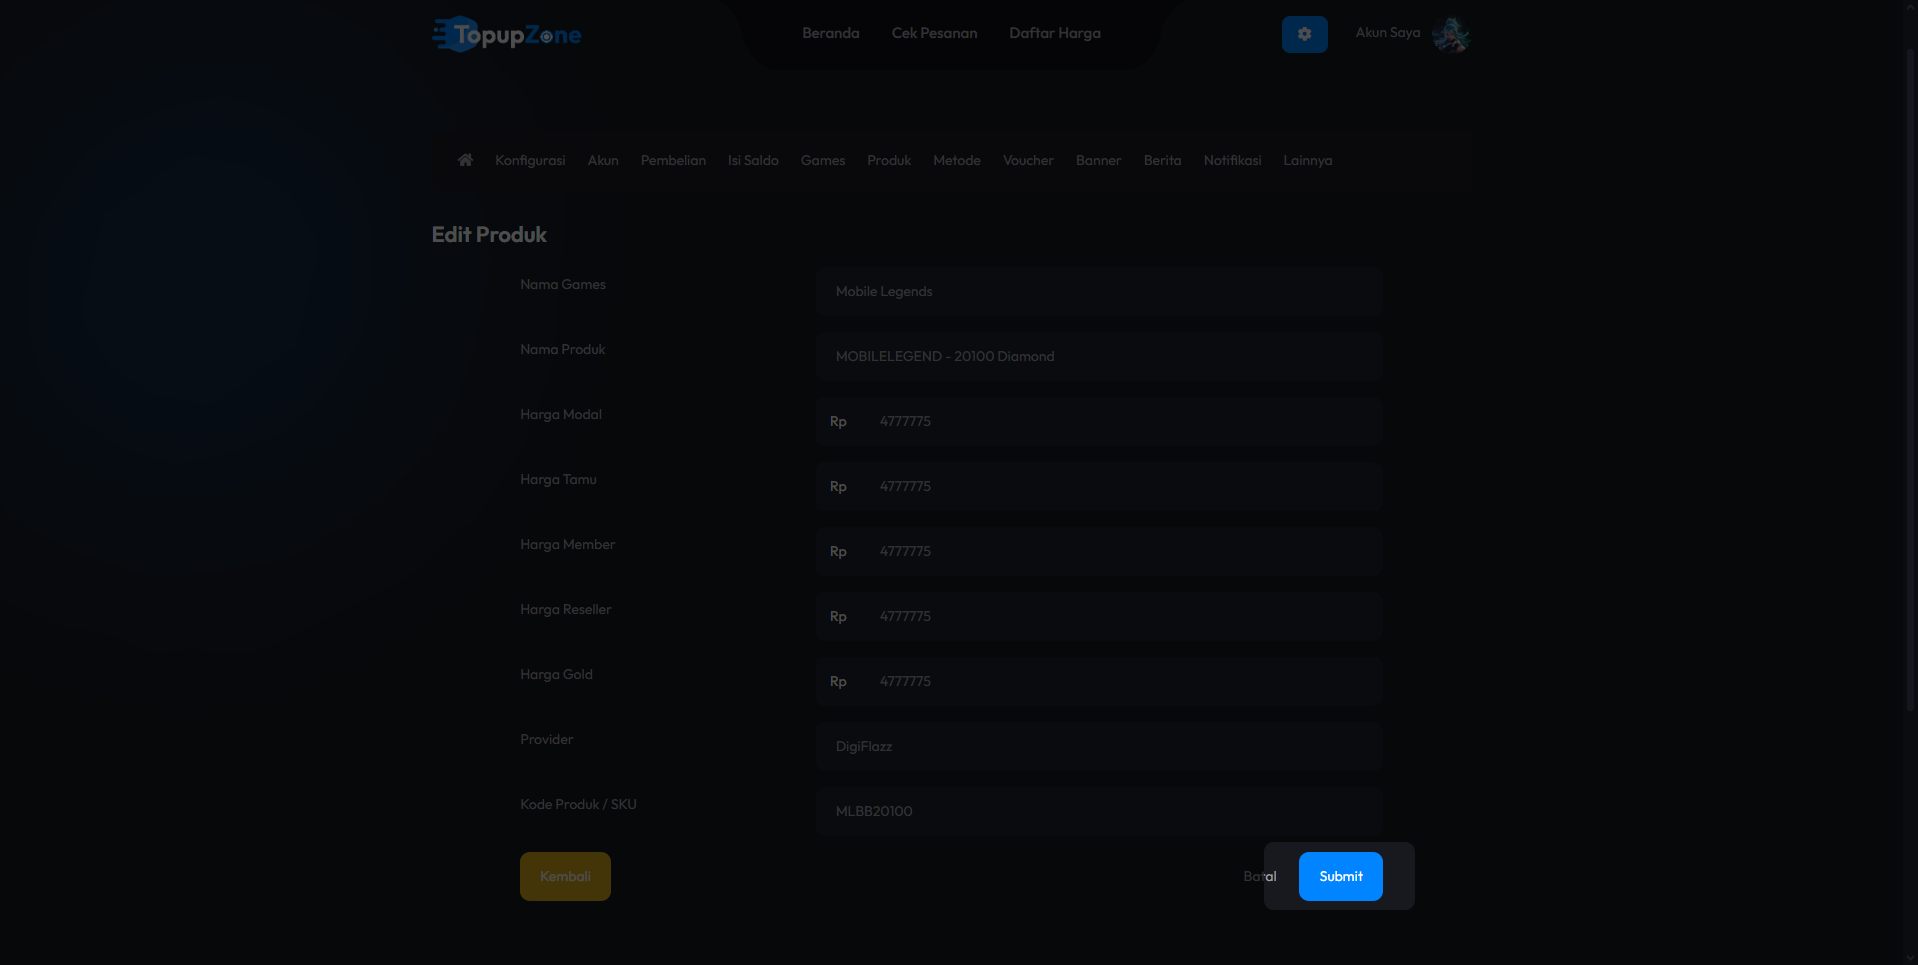Screen dimensions: 1918x965
Task: Click the Harga Modal label
Action: (x=561, y=414)
